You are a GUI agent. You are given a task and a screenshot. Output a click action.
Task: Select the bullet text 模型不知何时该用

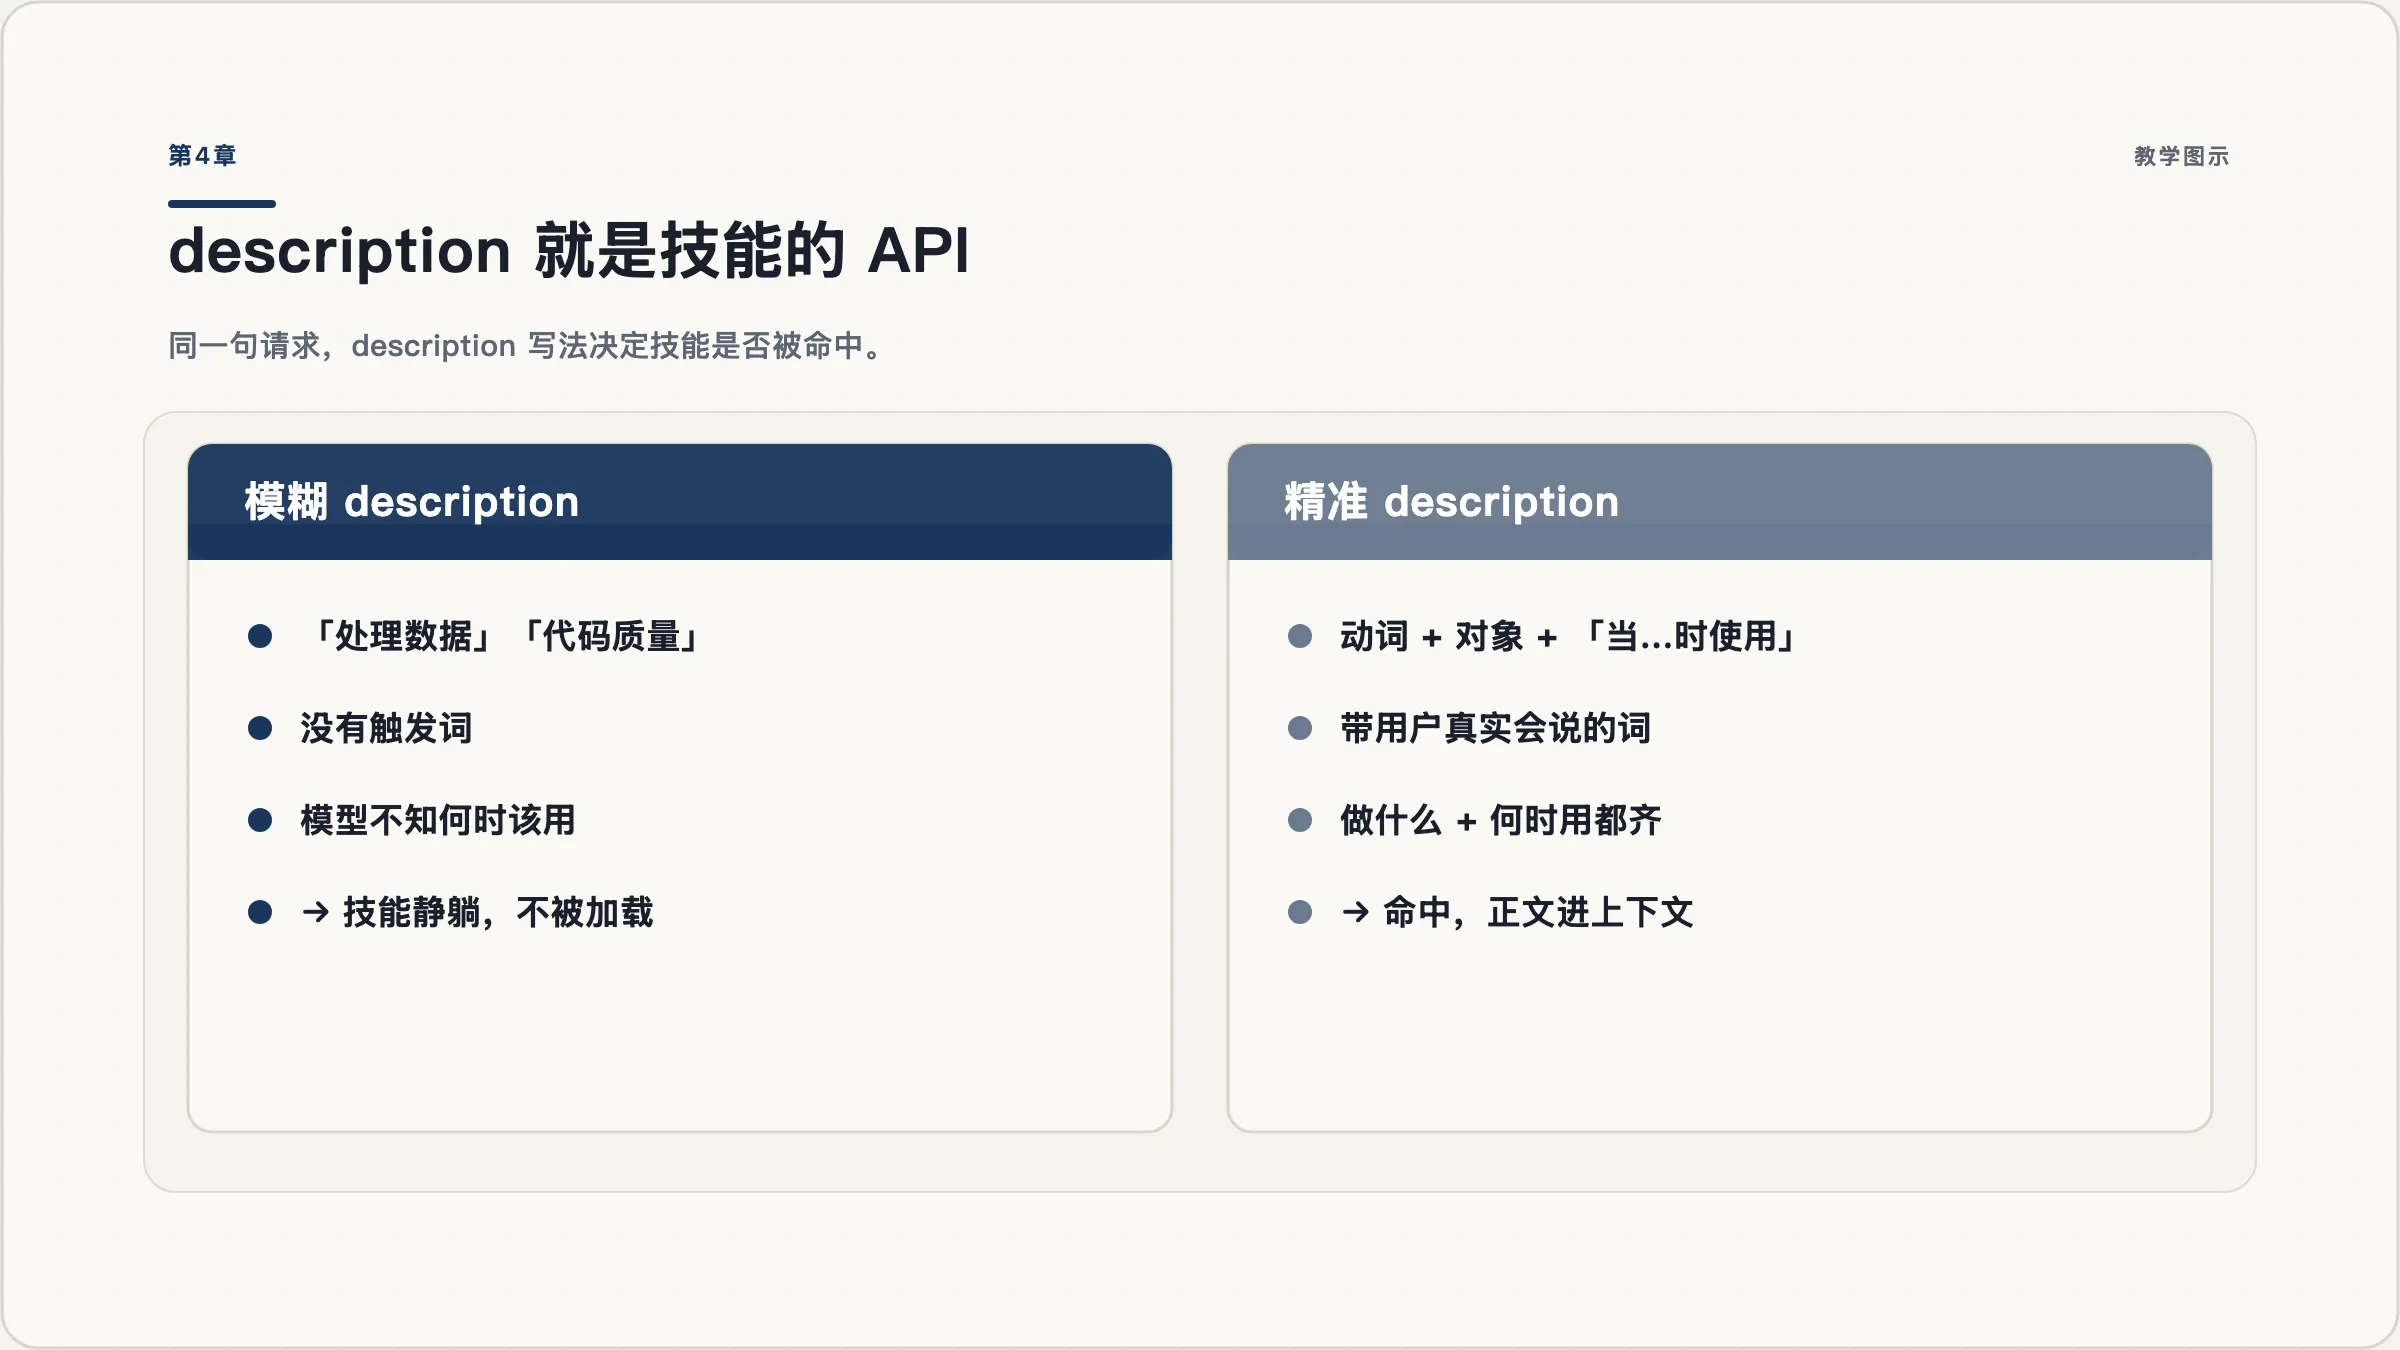click(x=438, y=820)
